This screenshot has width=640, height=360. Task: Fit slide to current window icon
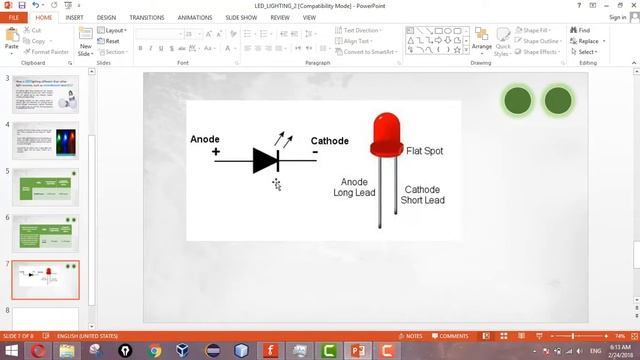pyautogui.click(x=634, y=336)
